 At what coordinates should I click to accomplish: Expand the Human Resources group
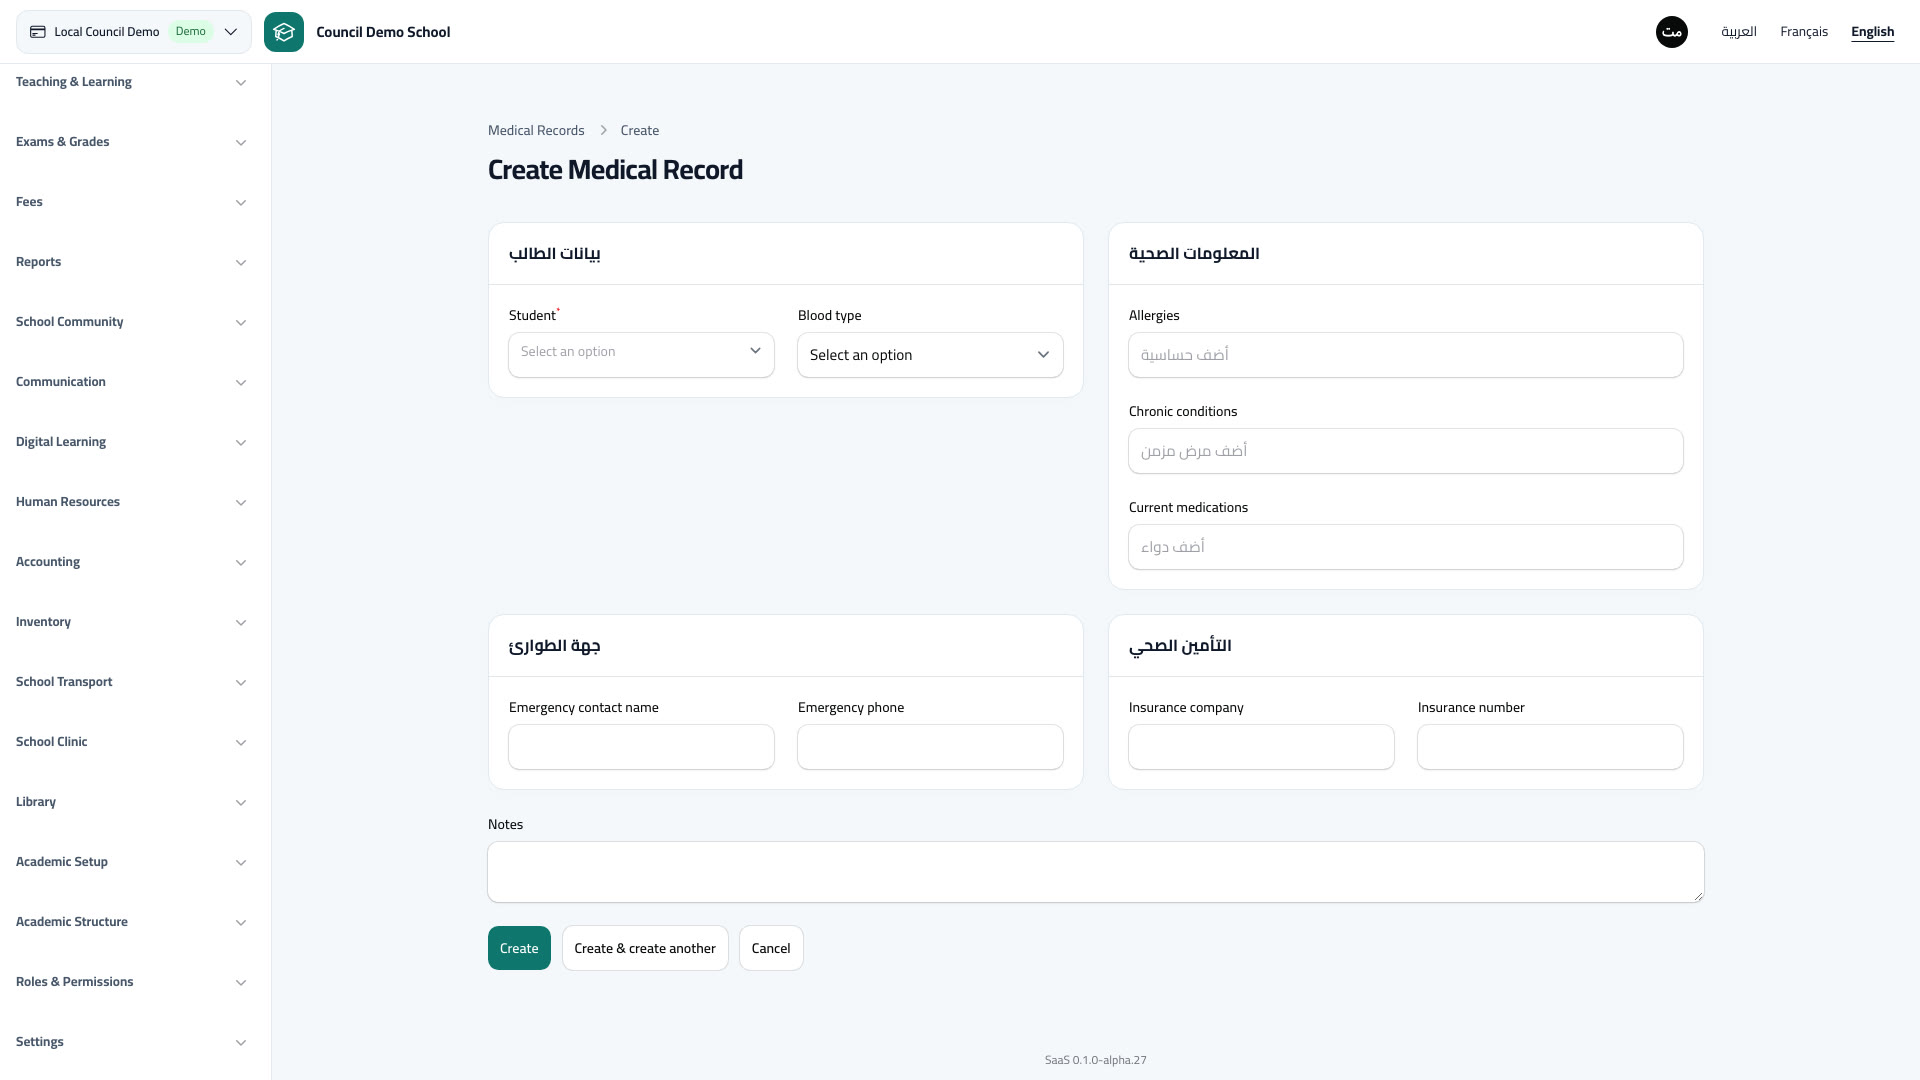pyautogui.click(x=131, y=502)
